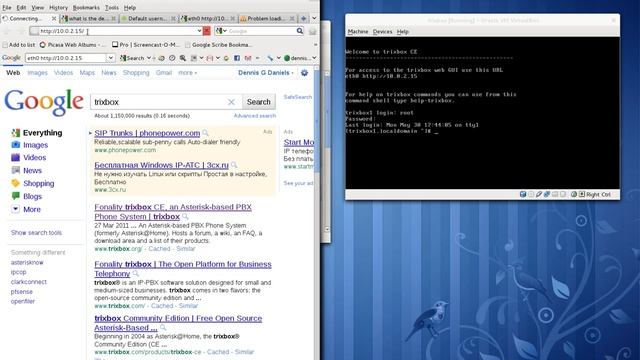This screenshot has height=360, width=640.
Task: Open 'Fonality trixbox CE, an Asterisk-based PBX' result
Action: pos(173,211)
